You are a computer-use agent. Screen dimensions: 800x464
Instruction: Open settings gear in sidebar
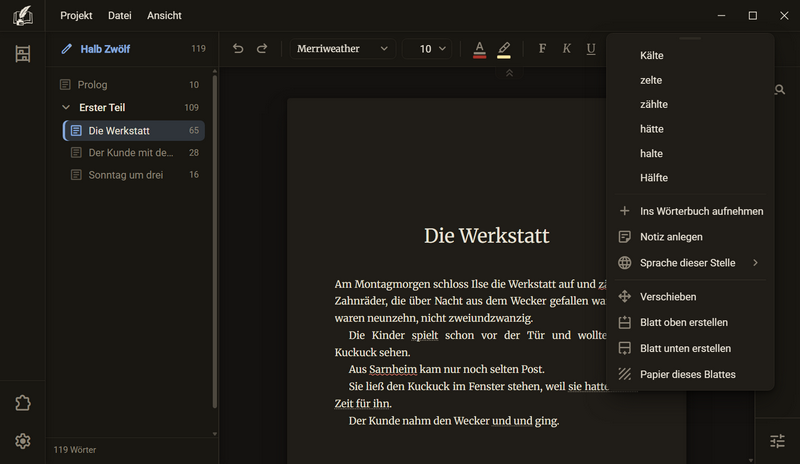(x=22, y=441)
